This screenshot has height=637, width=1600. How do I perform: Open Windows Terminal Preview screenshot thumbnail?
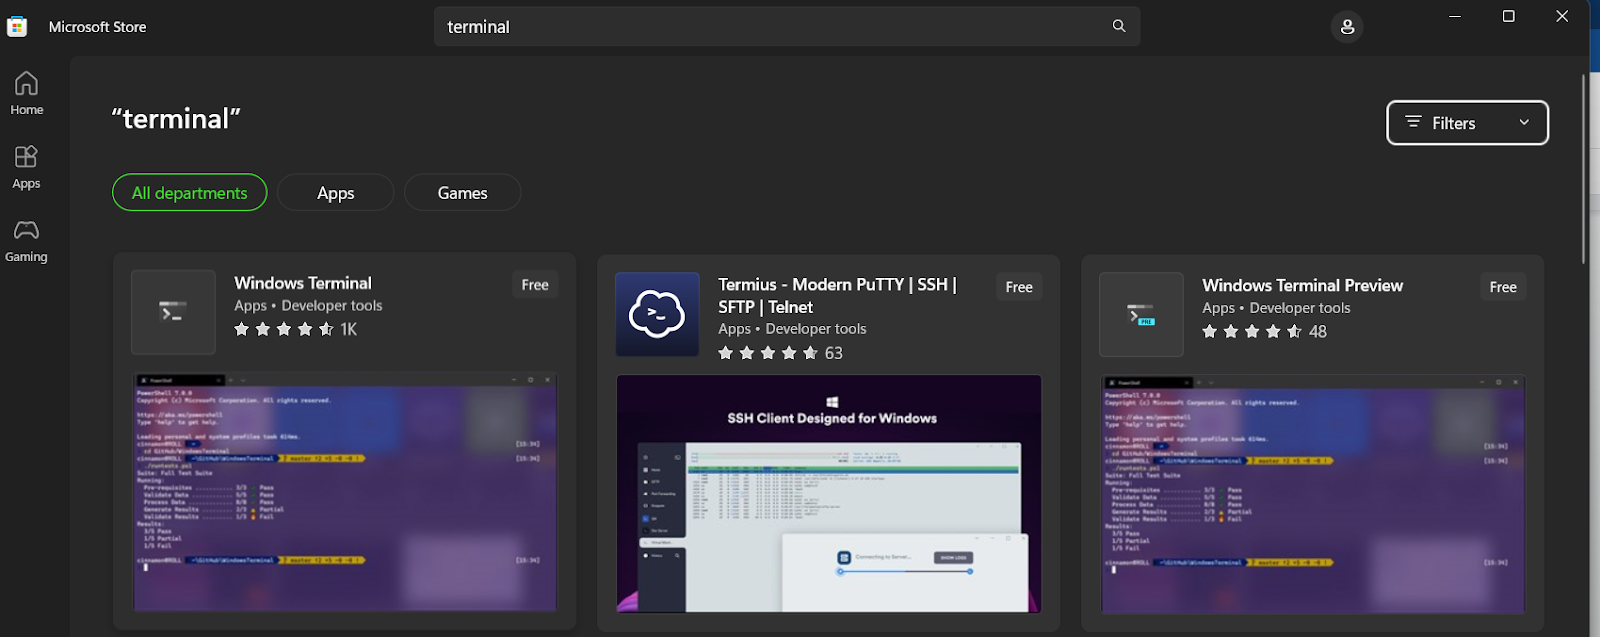tap(1313, 494)
